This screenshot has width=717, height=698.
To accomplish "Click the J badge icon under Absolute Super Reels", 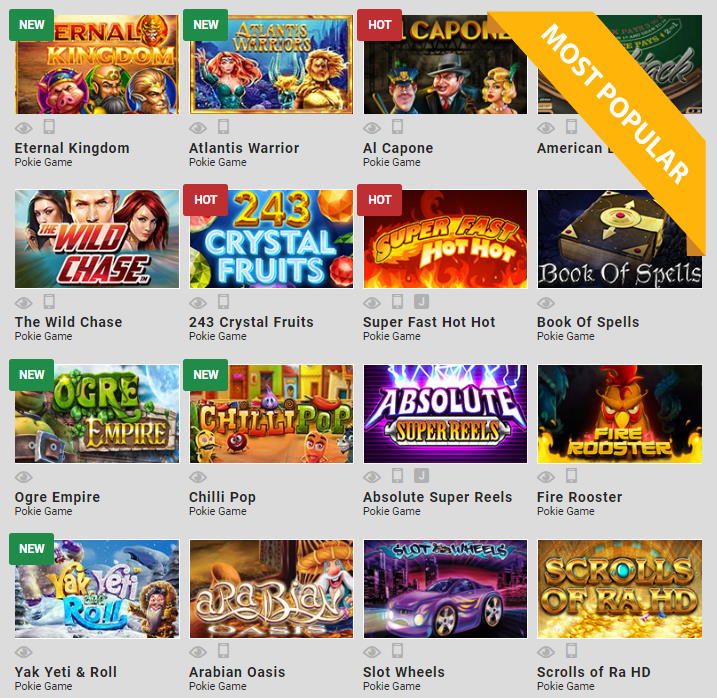I will click(x=421, y=476).
